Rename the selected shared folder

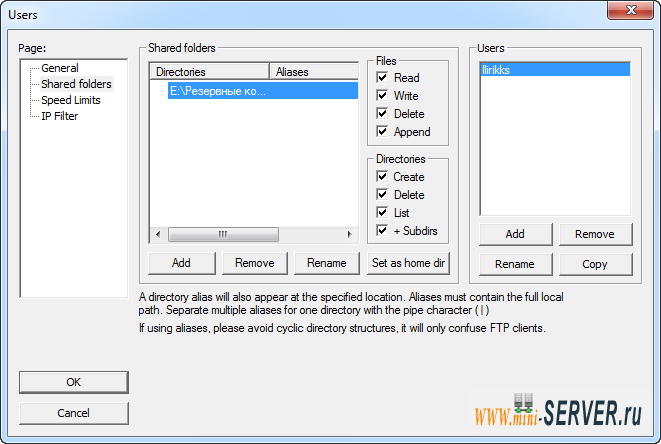(x=327, y=263)
